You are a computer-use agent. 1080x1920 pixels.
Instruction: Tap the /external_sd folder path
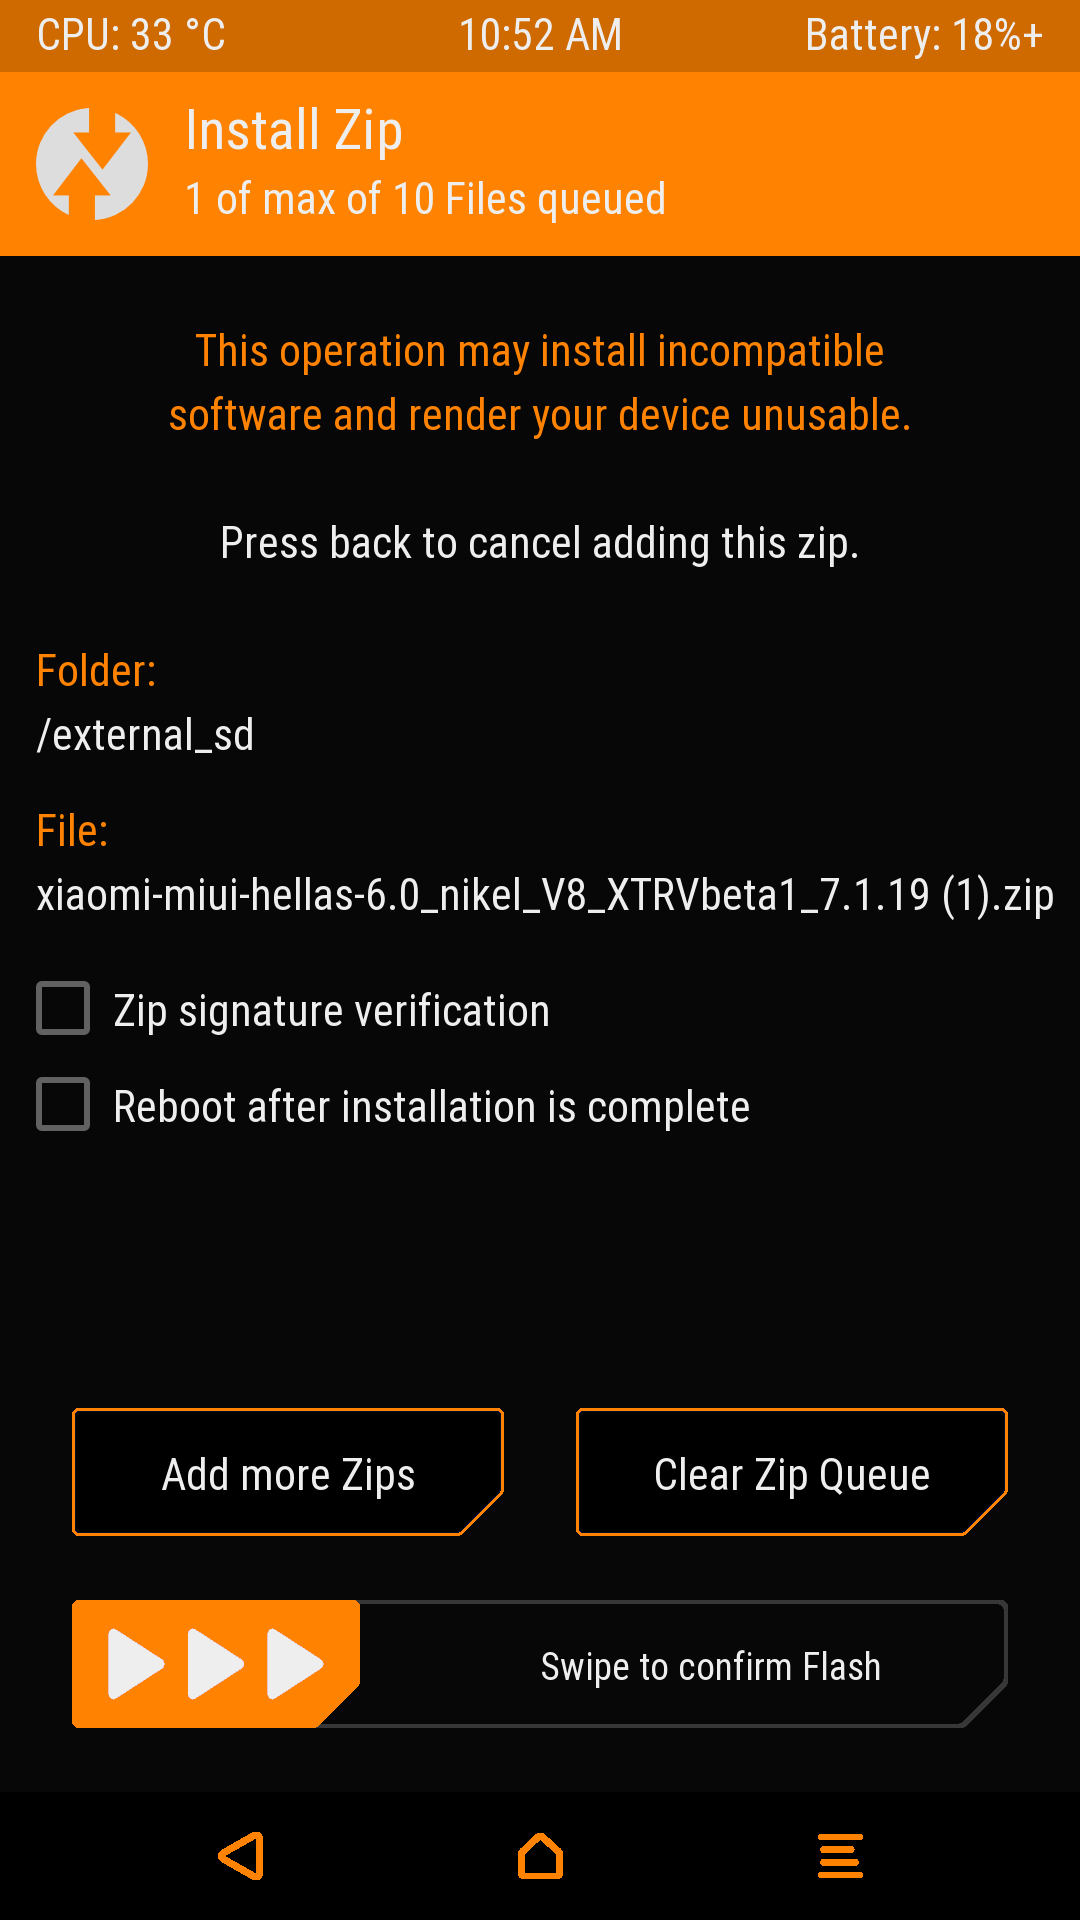(145, 735)
